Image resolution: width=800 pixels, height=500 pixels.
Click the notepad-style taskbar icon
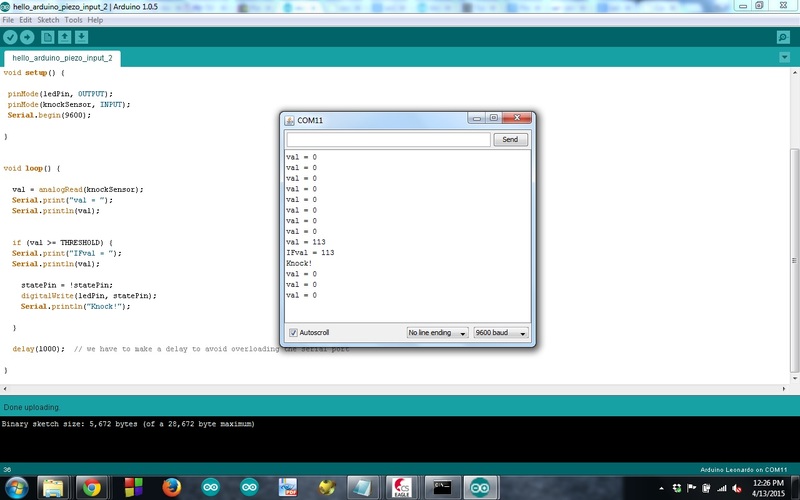click(363, 488)
